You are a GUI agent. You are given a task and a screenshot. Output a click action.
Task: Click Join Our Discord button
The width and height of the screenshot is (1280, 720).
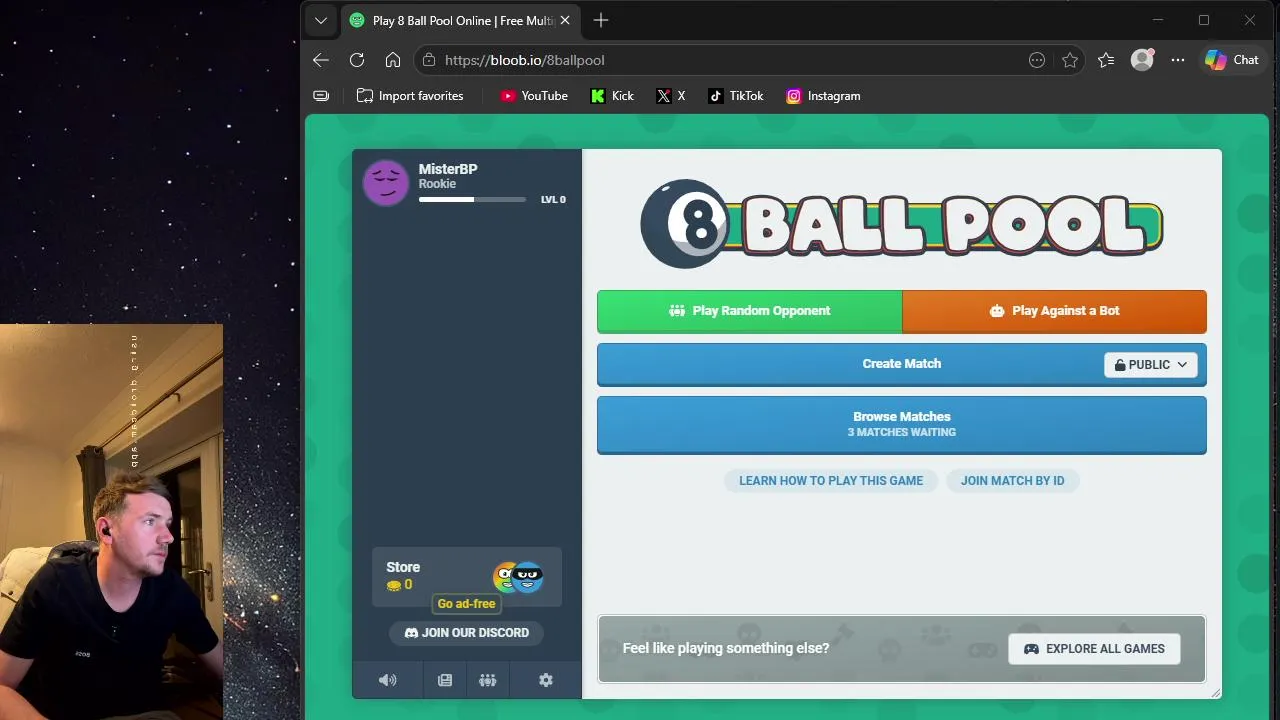[x=466, y=633]
